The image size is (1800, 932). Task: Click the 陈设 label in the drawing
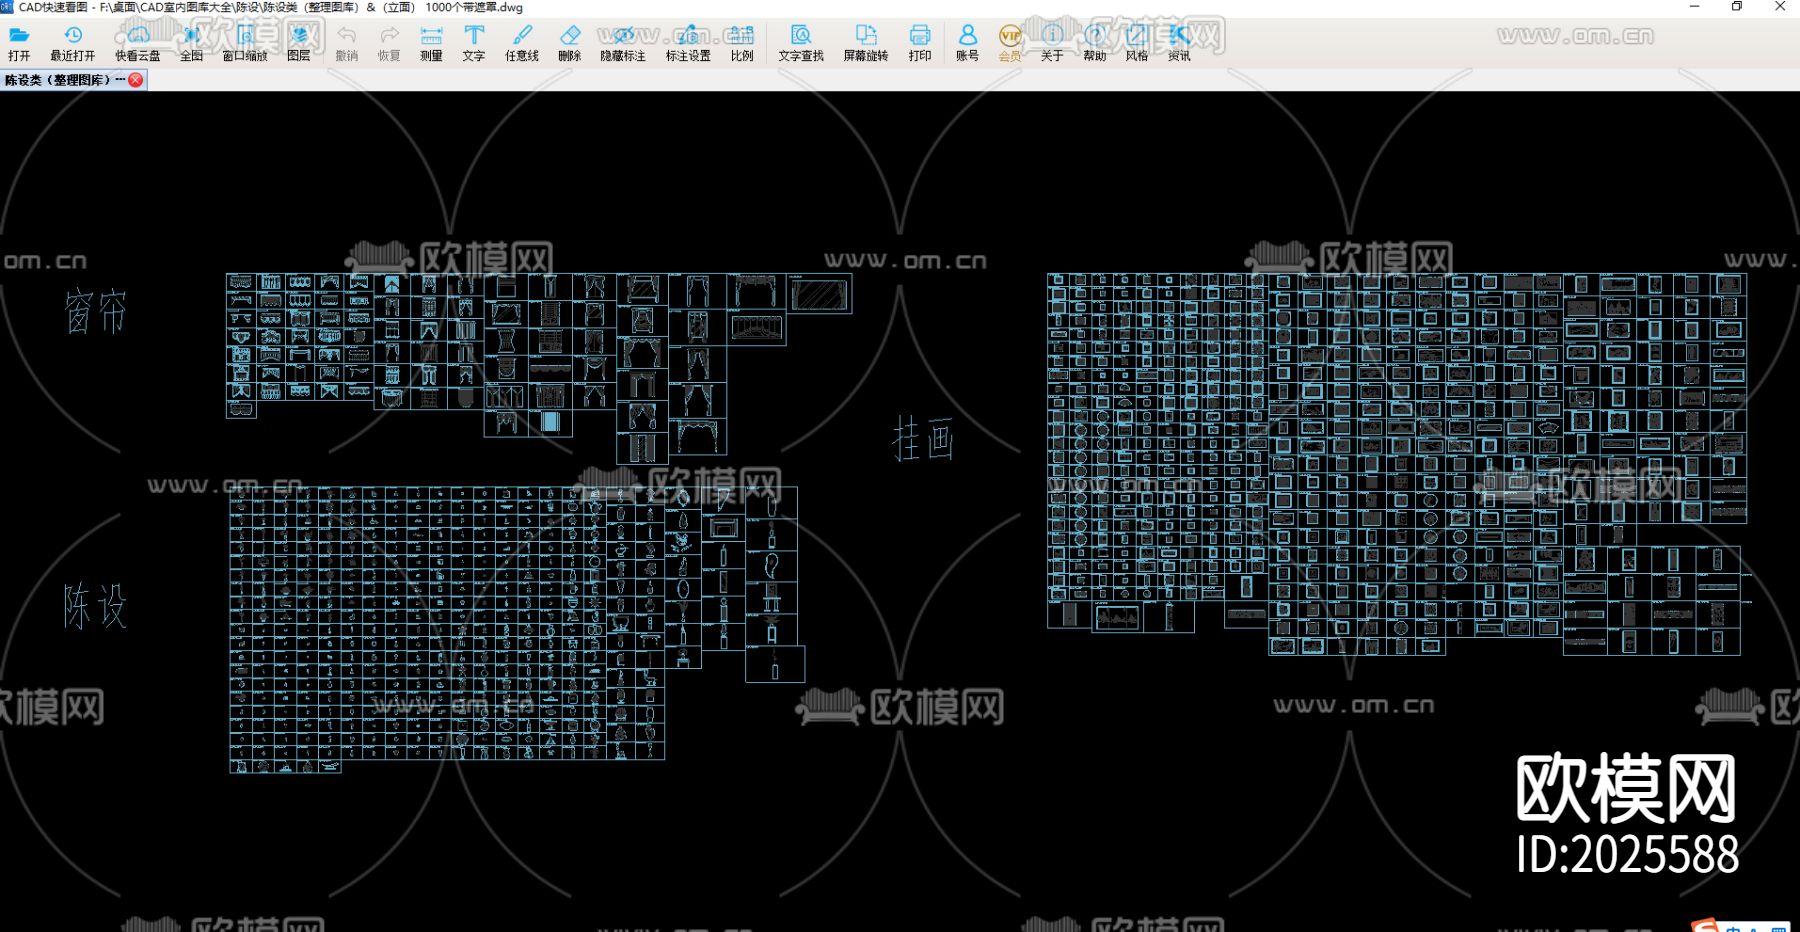tap(96, 606)
